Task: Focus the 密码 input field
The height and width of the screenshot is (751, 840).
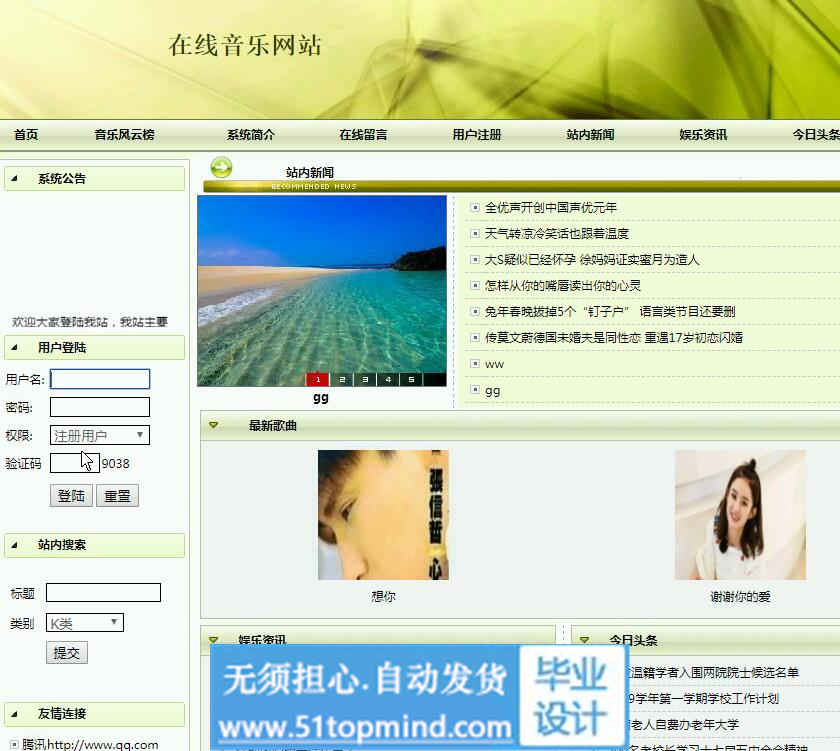Action: click(x=100, y=407)
